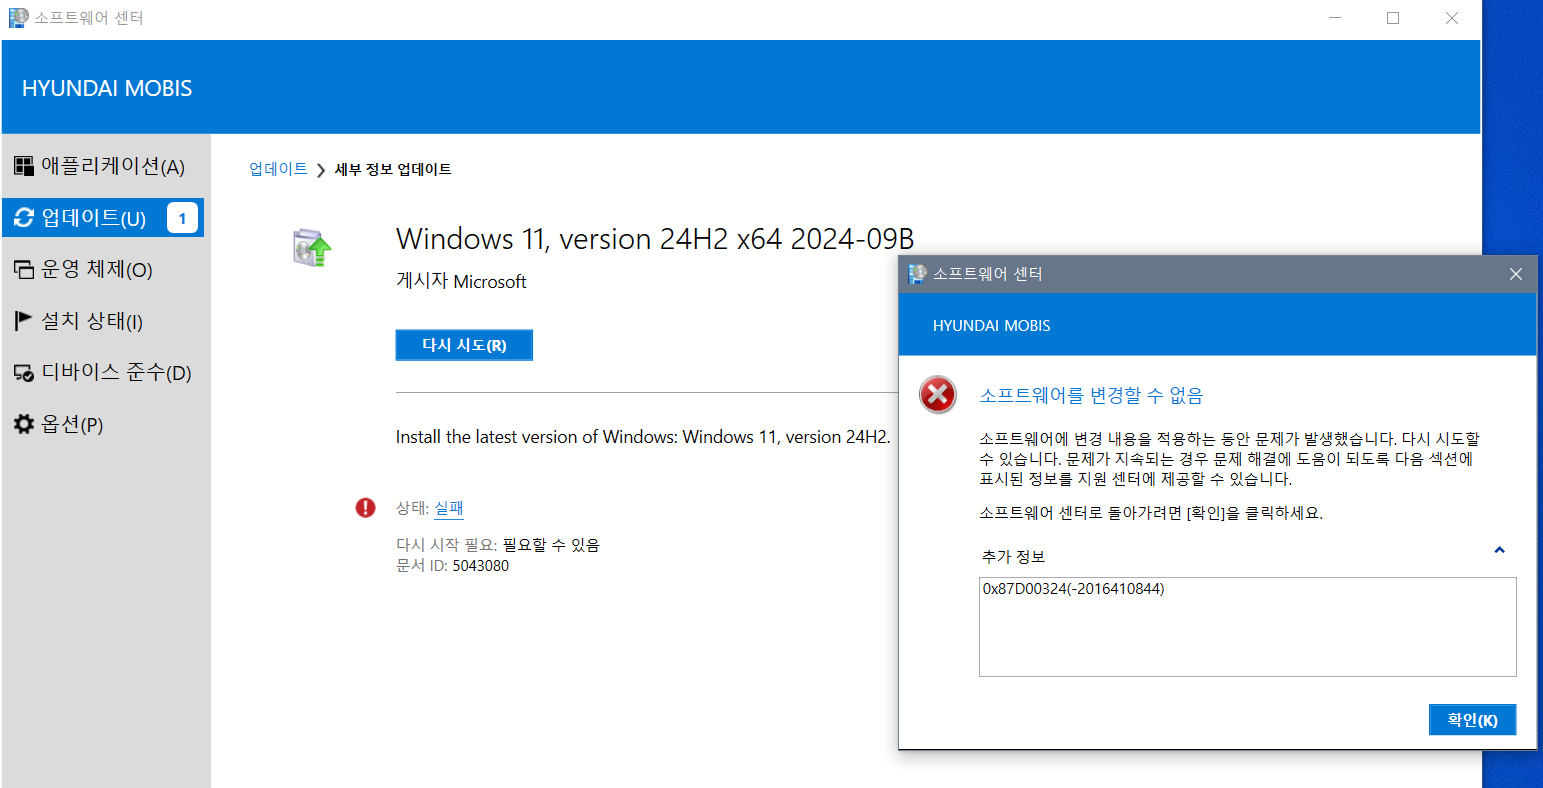Viewport: 1543px width, 788px height.
Task: Click 확인(K) to dismiss the error dialog
Action: click(1472, 720)
